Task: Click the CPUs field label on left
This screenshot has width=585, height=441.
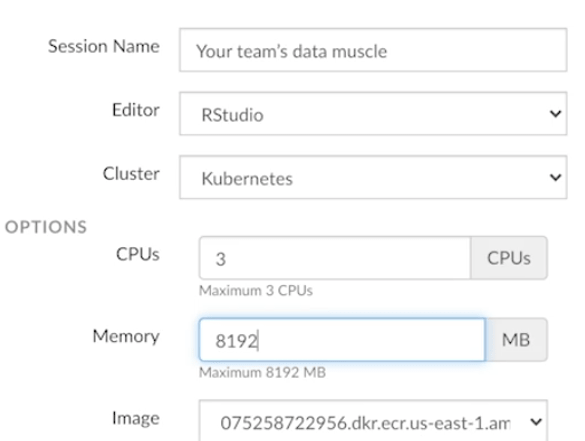Action: tap(138, 254)
